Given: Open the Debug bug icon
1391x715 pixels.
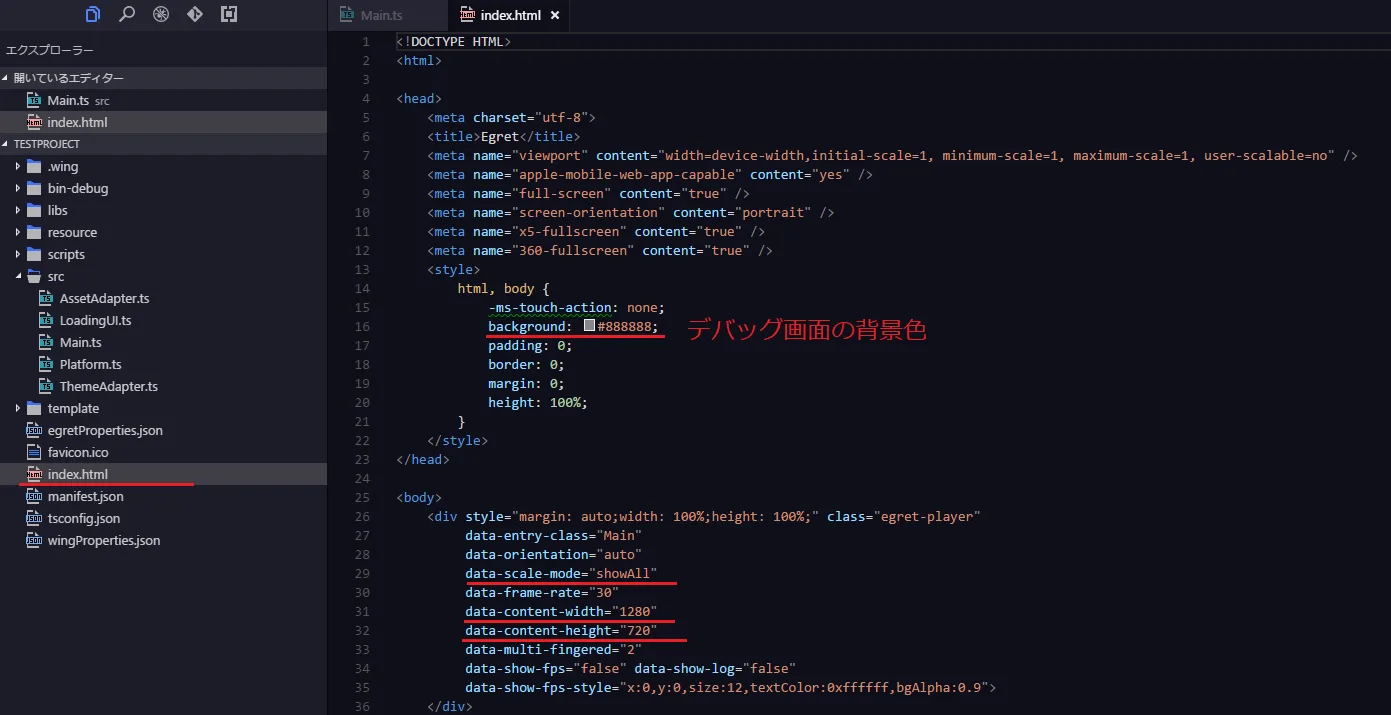Looking at the screenshot, I should [161, 14].
